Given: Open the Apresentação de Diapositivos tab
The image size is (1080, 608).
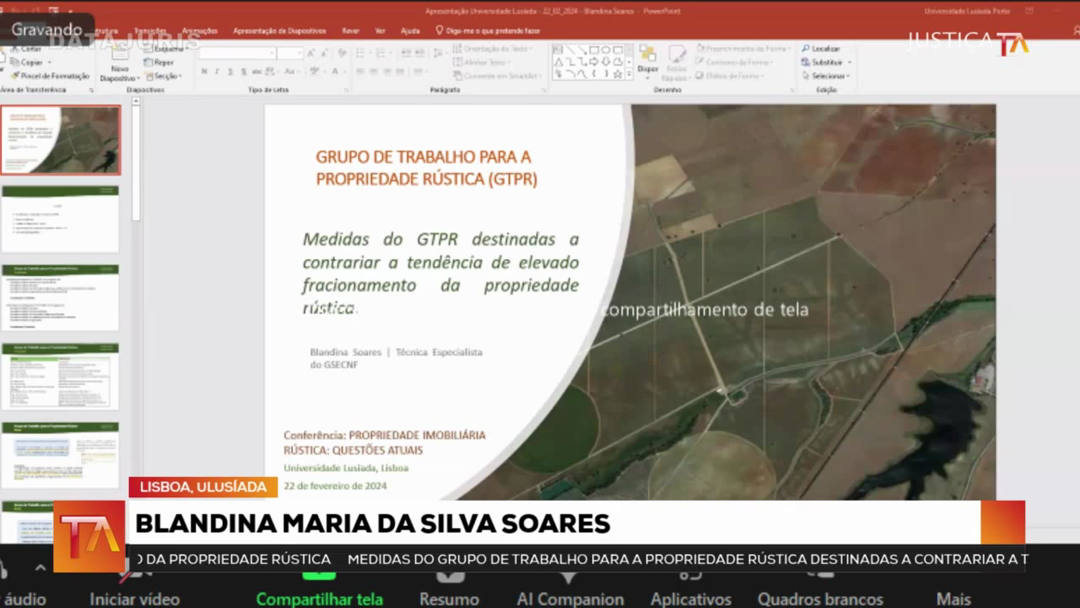Looking at the screenshot, I should 279,31.
